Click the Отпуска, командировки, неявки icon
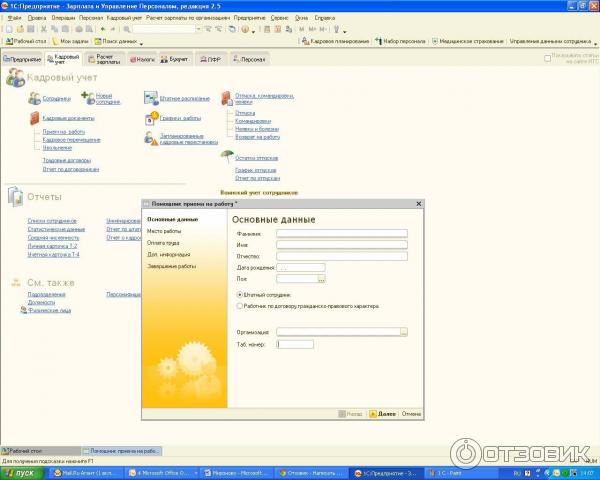This screenshot has height=480, width=600. click(x=226, y=97)
